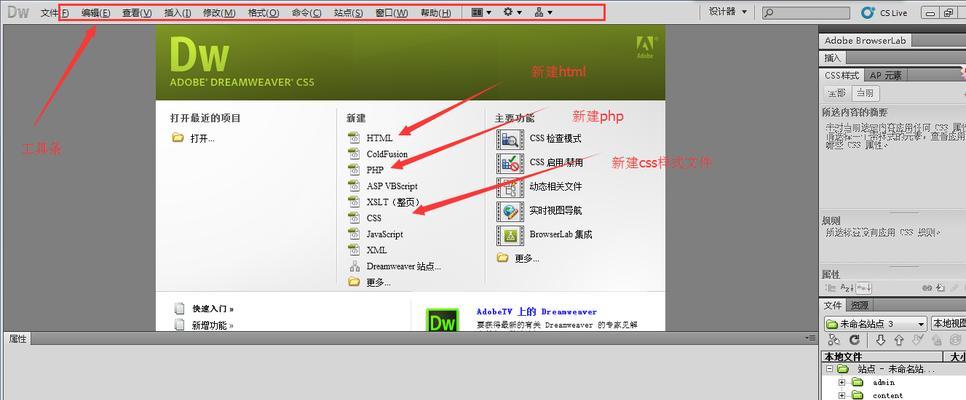Open the 未命名站点 3 site dropdown
This screenshot has width=966, height=400.
click(x=875, y=324)
